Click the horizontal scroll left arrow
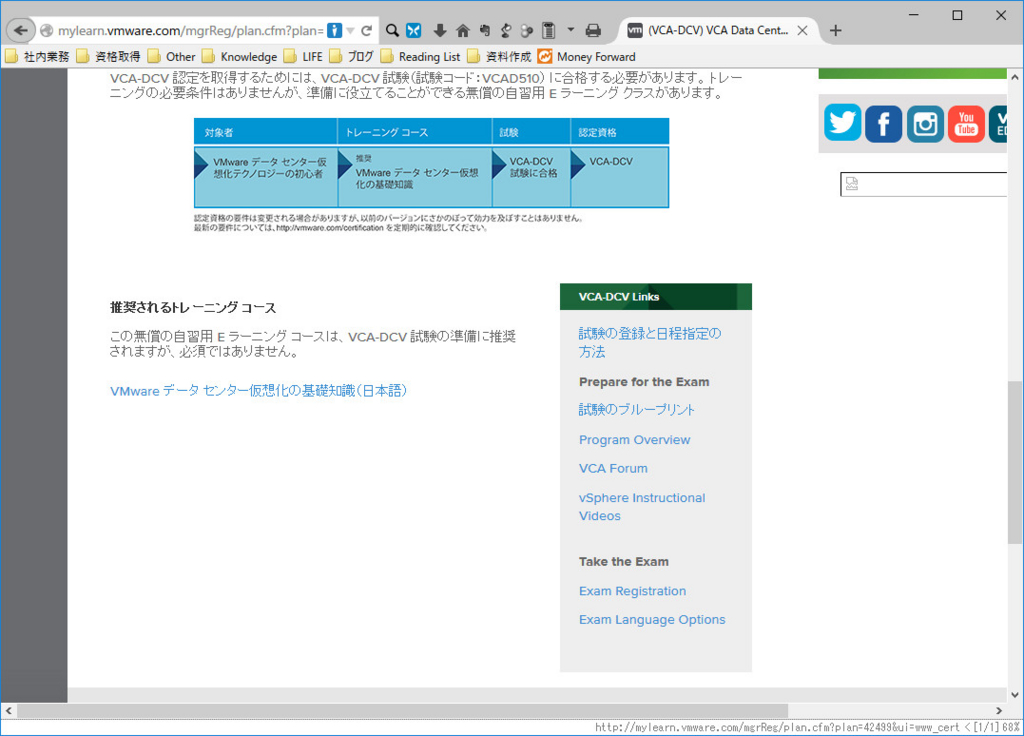This screenshot has width=1024, height=736. click(8, 711)
